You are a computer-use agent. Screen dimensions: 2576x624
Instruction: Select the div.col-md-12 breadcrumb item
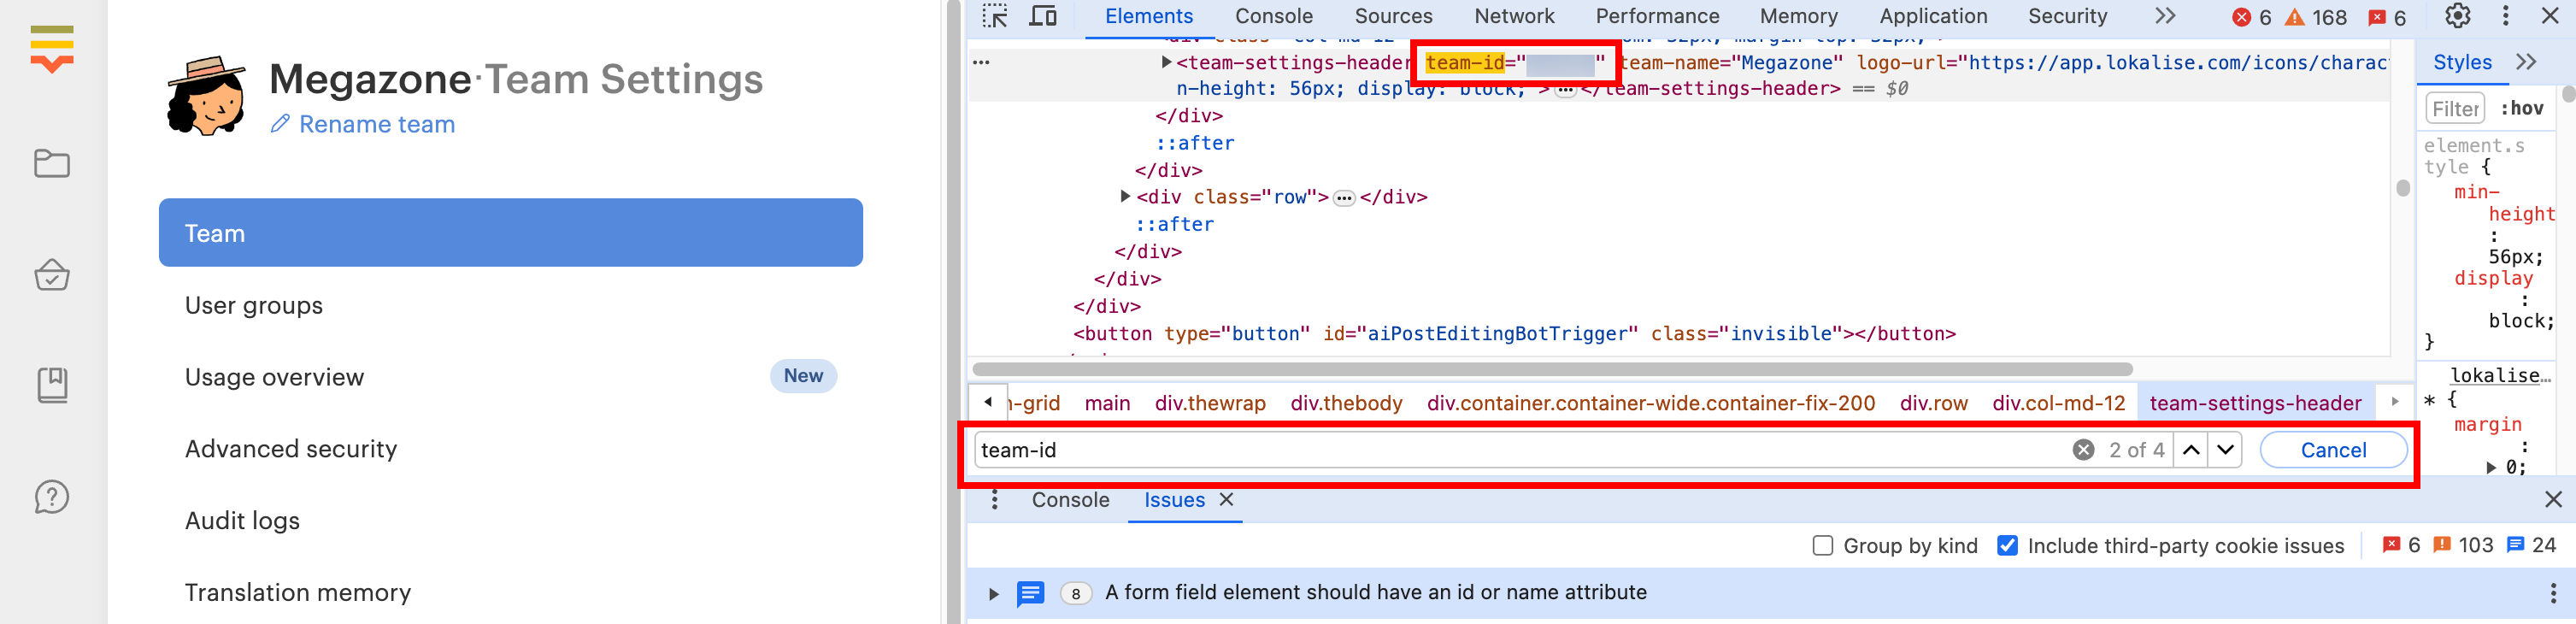pos(2058,403)
